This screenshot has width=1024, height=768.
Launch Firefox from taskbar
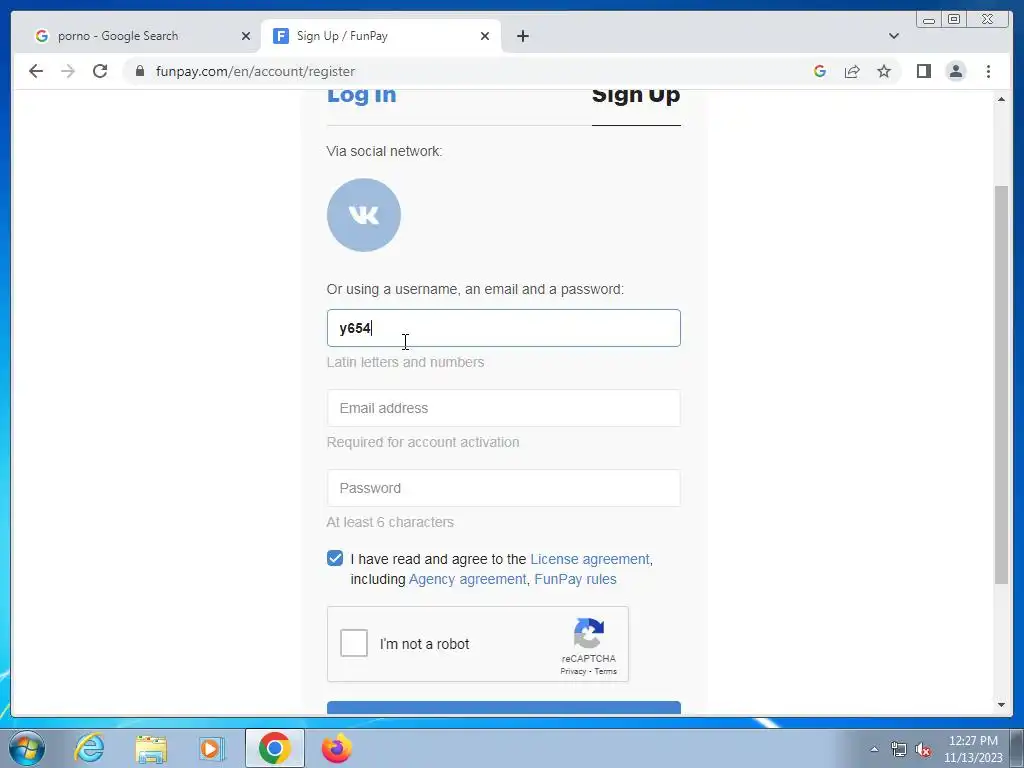tap(337, 748)
